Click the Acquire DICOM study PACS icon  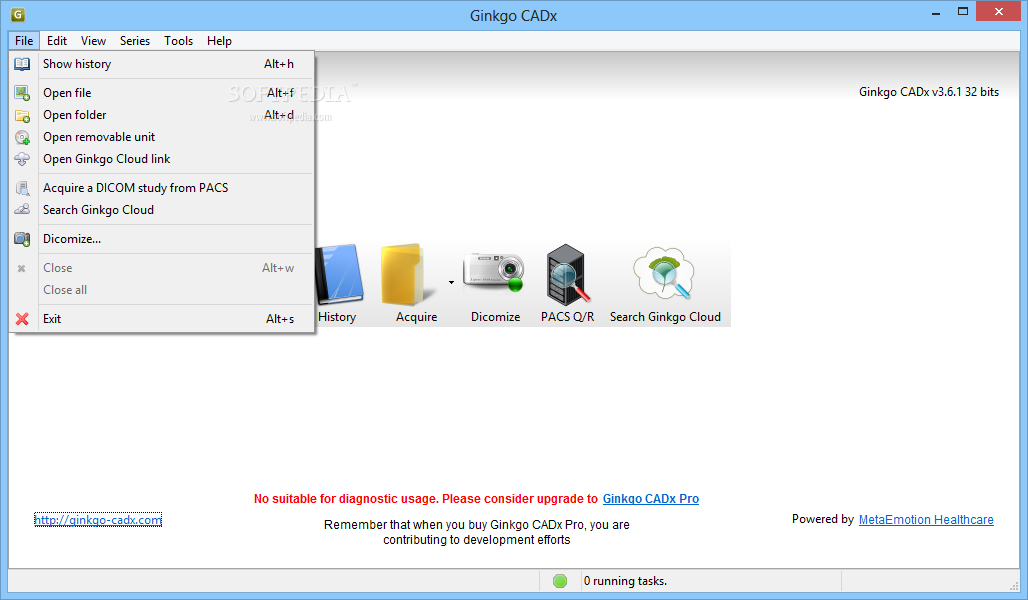point(22,188)
